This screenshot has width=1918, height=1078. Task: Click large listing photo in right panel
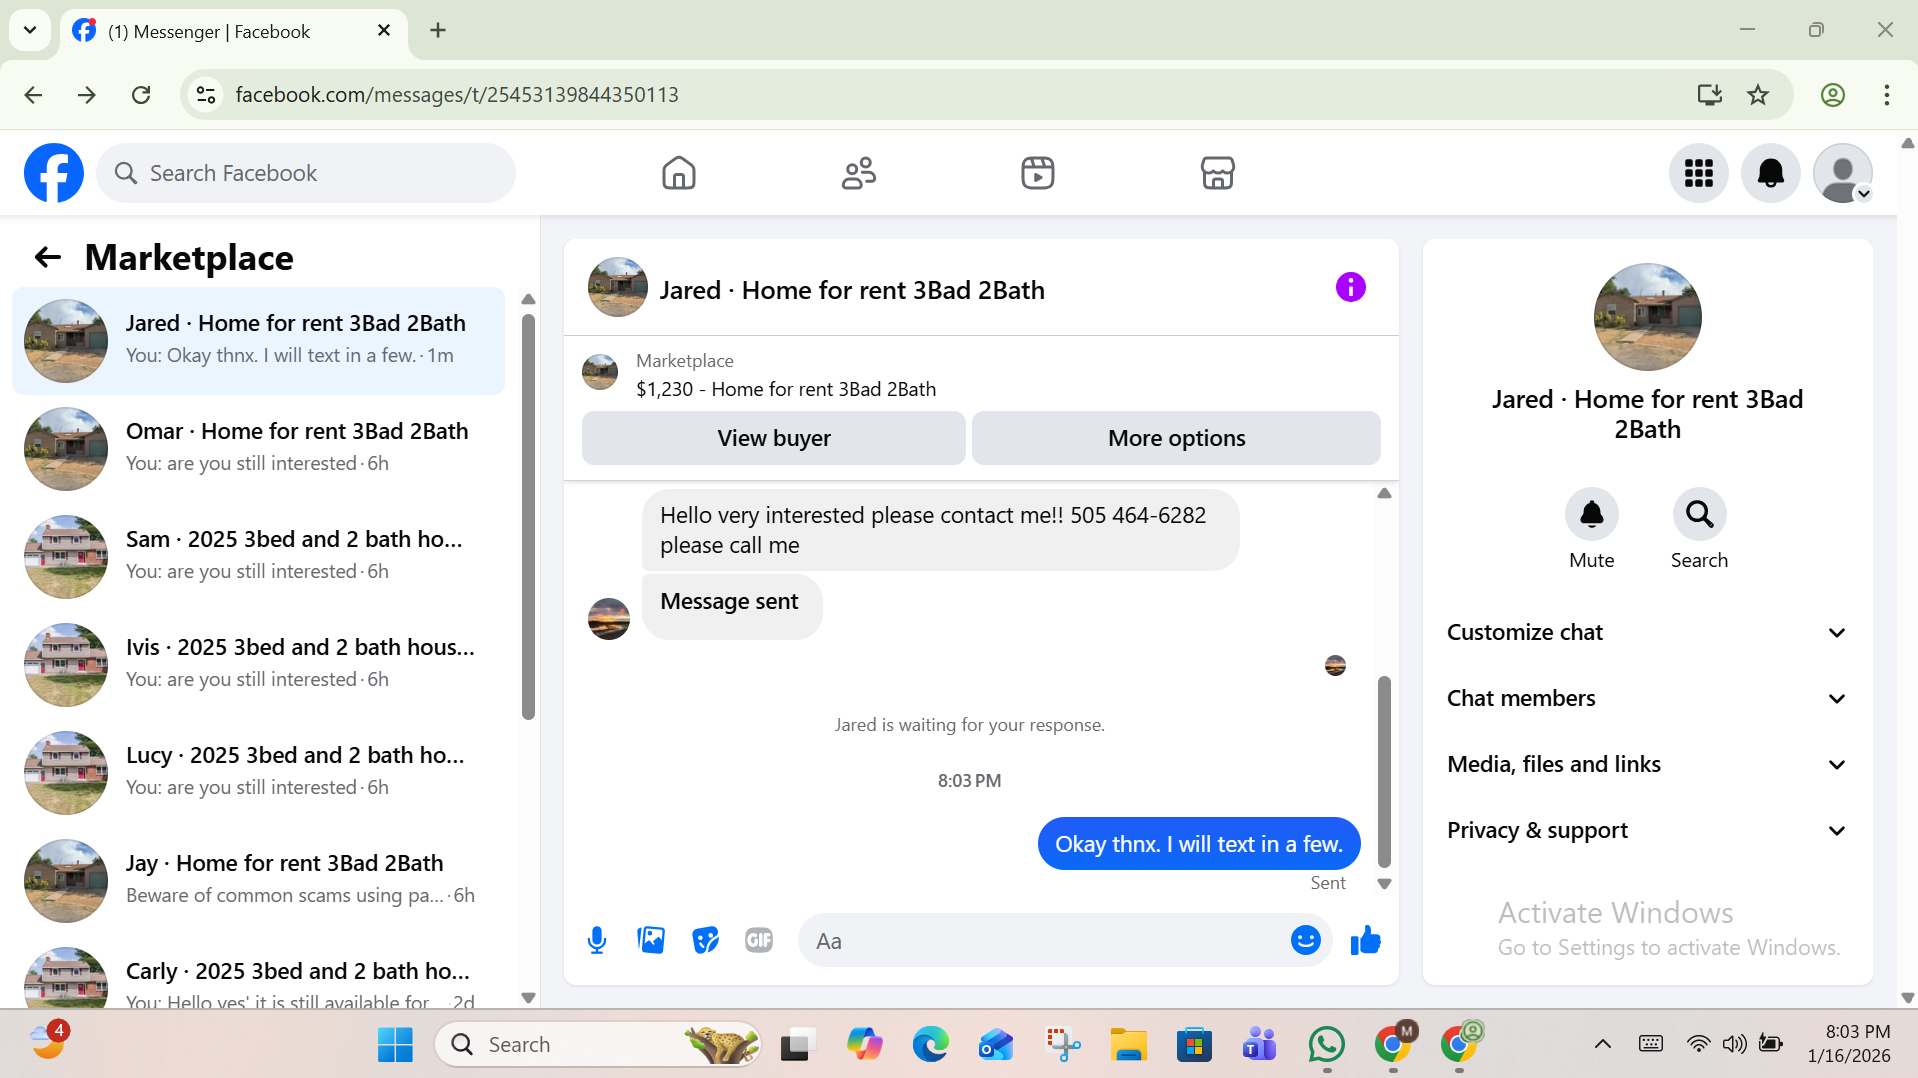coord(1647,317)
